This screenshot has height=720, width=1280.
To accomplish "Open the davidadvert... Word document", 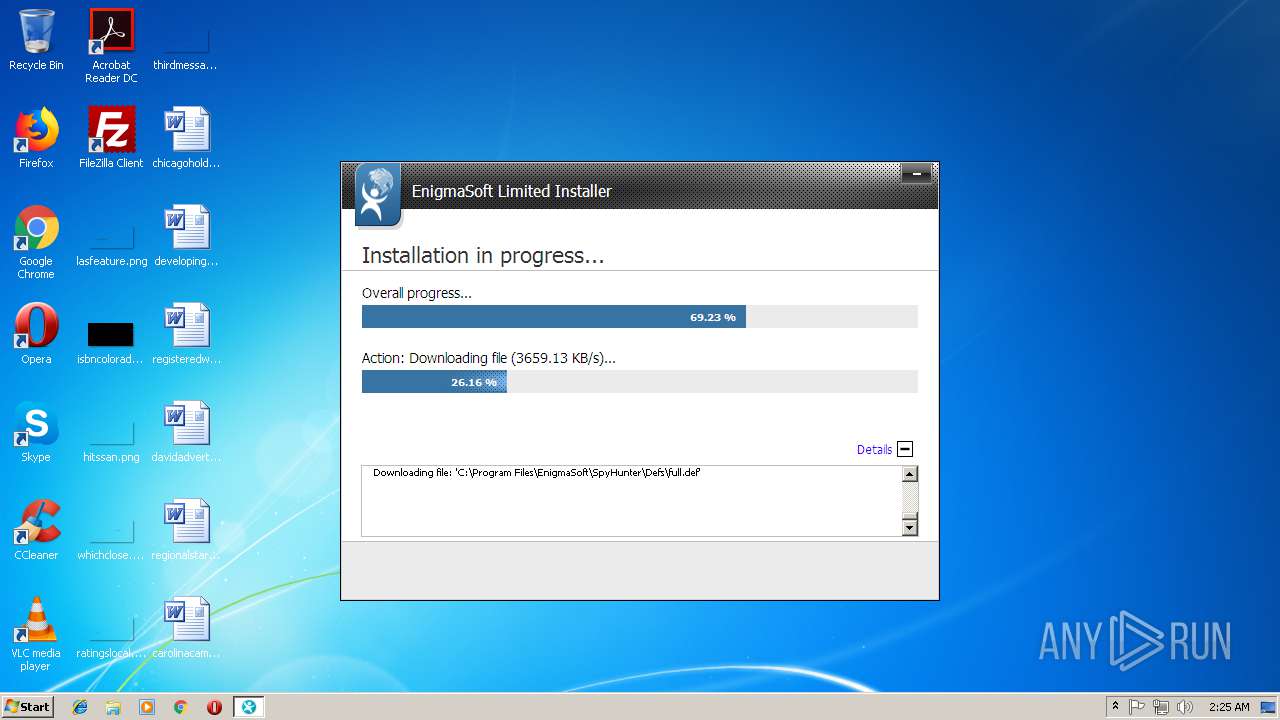I will click(x=185, y=432).
